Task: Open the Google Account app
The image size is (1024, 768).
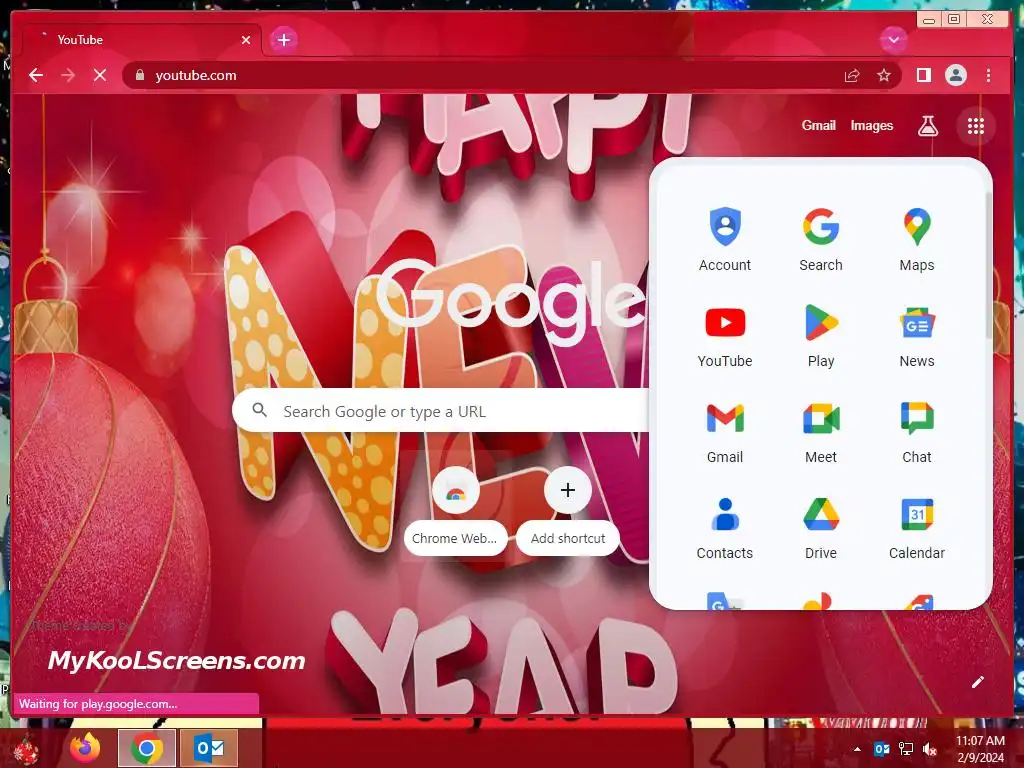Action: point(725,240)
